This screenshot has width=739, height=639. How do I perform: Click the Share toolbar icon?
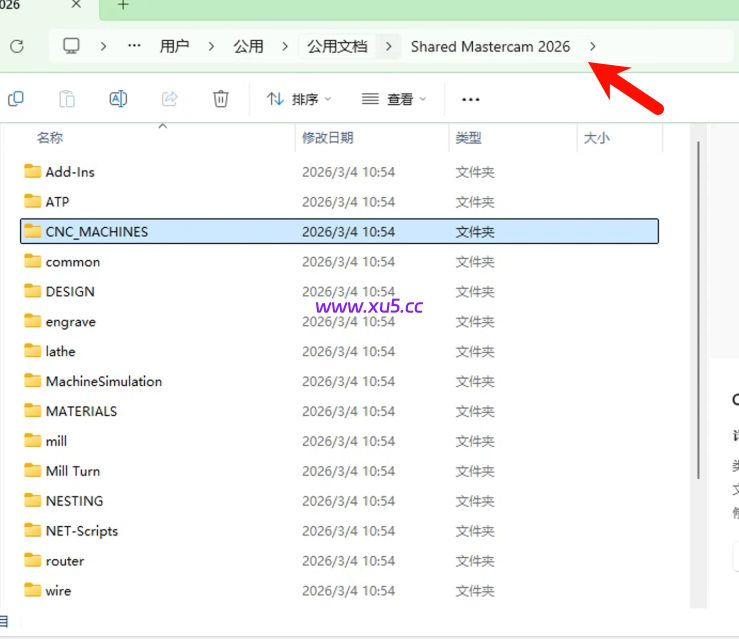(170, 99)
